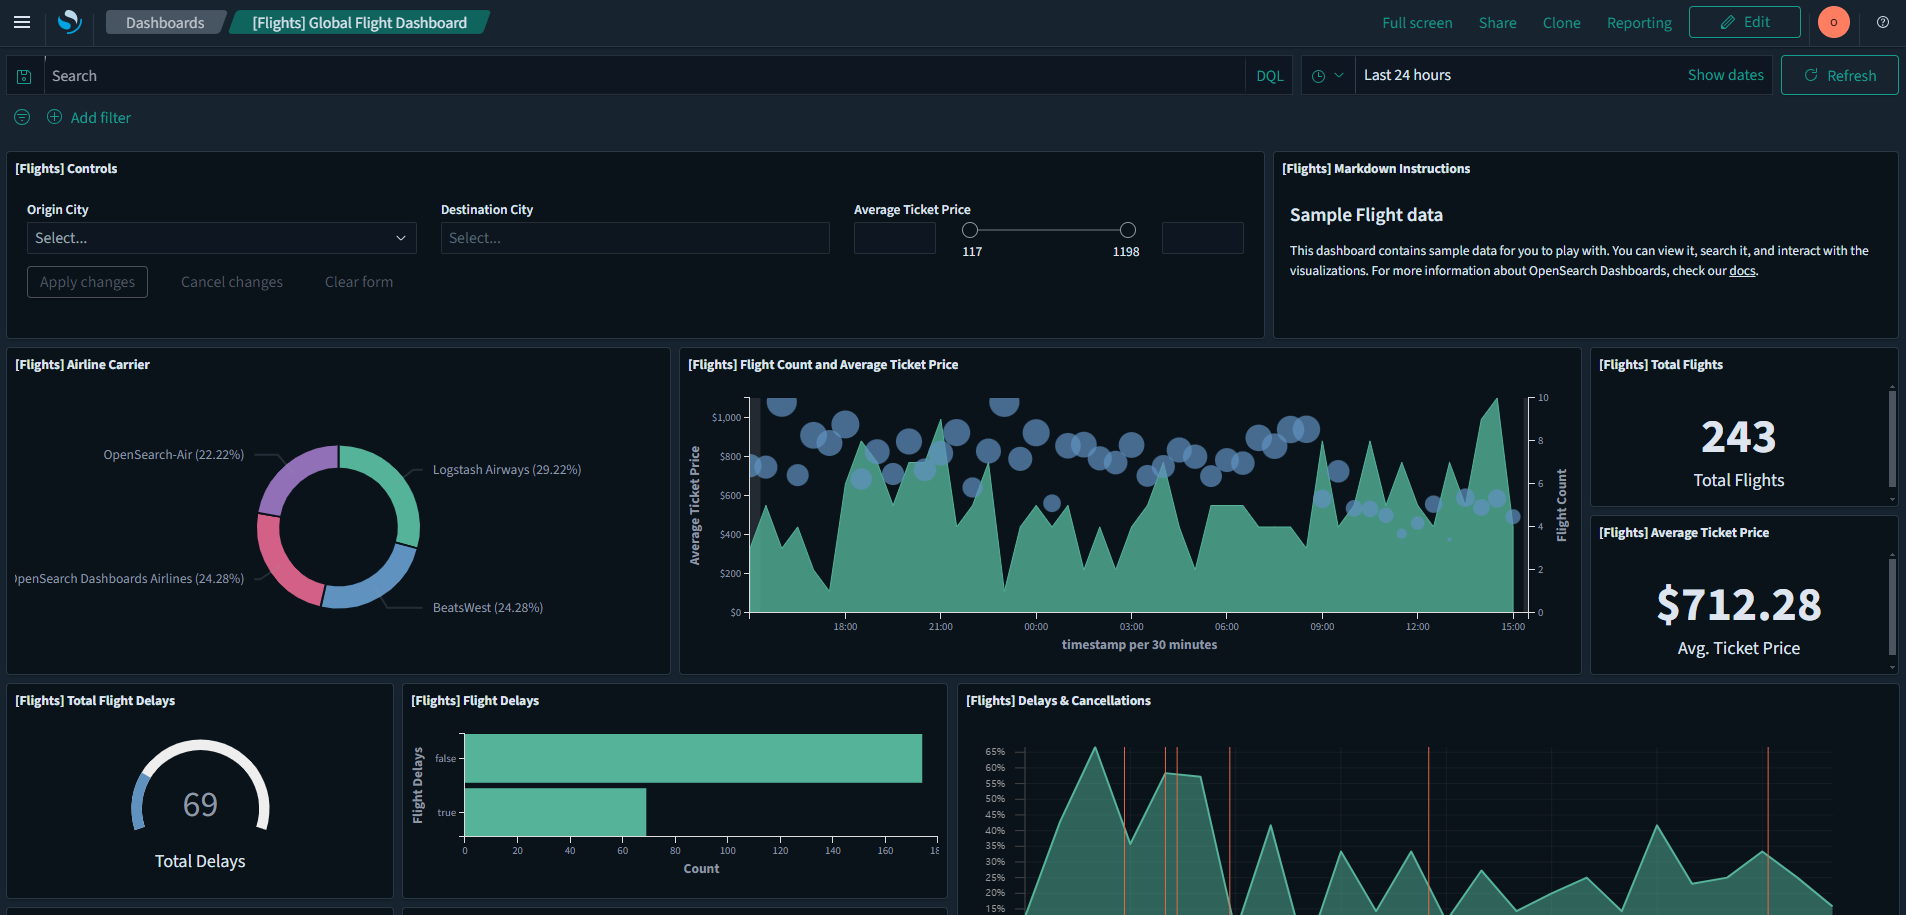
Task: Open the docs link in Markdown Instructions
Action: coord(1742,271)
